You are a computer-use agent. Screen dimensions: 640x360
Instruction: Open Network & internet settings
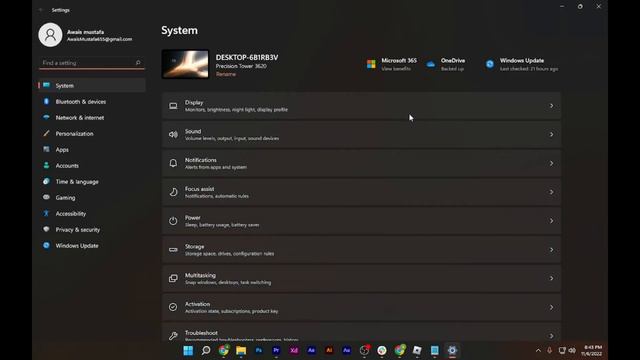92,118
